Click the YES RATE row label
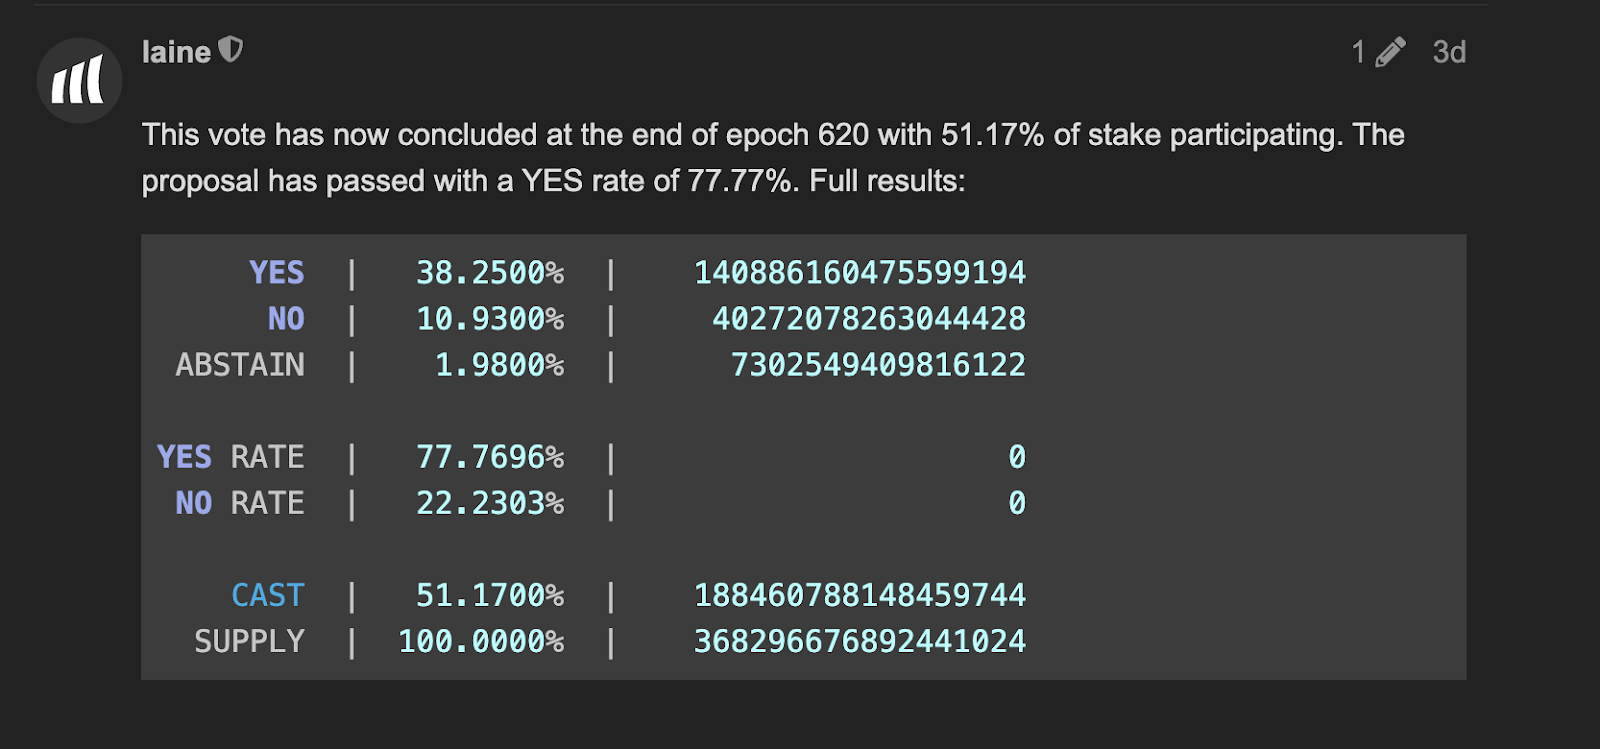 point(231,457)
